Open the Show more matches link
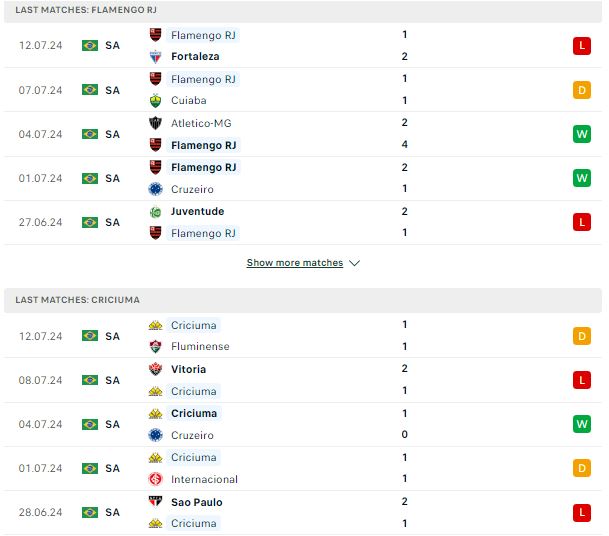Screen dimensions: 609x536 pos(295,263)
